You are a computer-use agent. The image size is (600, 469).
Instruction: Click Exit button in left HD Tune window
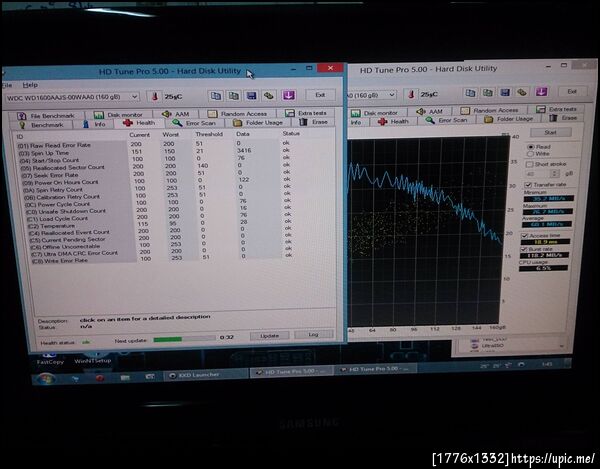(320, 94)
